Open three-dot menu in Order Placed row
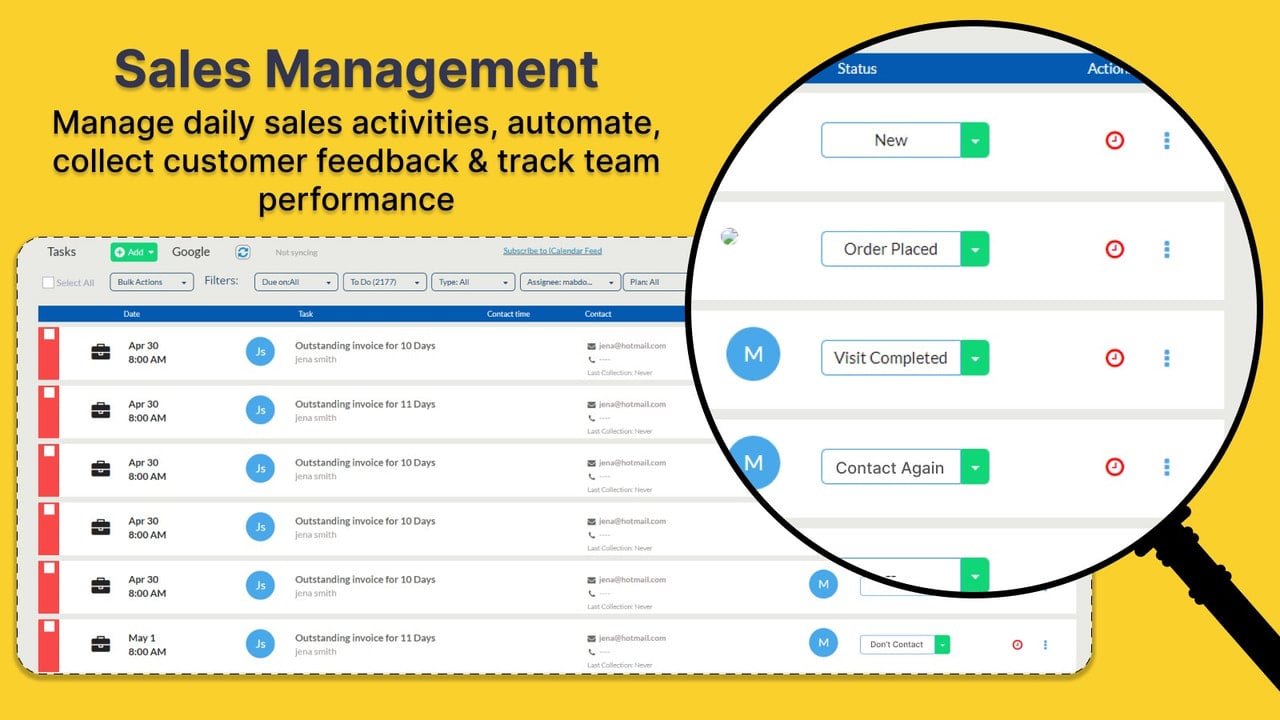Viewport: 1280px width, 720px height. [1167, 249]
